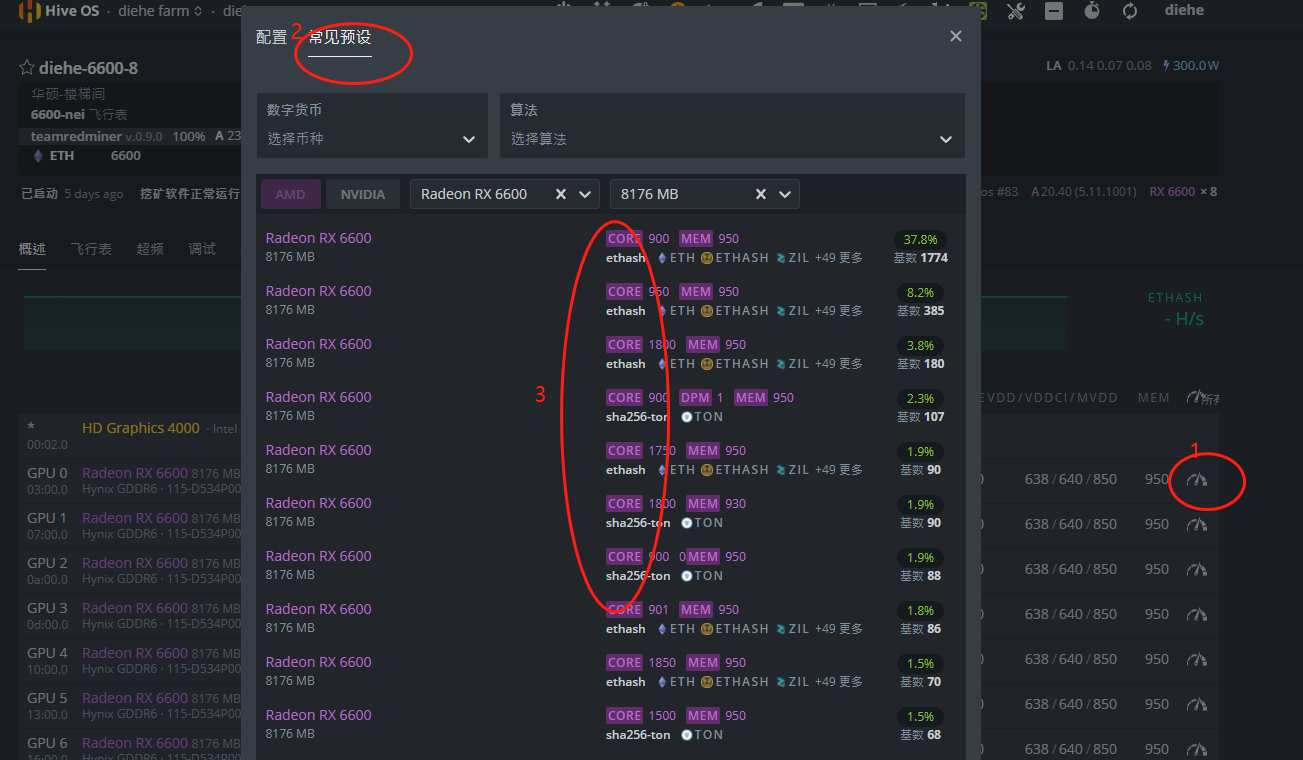This screenshot has width=1303, height=760.
Task: Click the 2.3% popularity badge
Action: pos(920,398)
